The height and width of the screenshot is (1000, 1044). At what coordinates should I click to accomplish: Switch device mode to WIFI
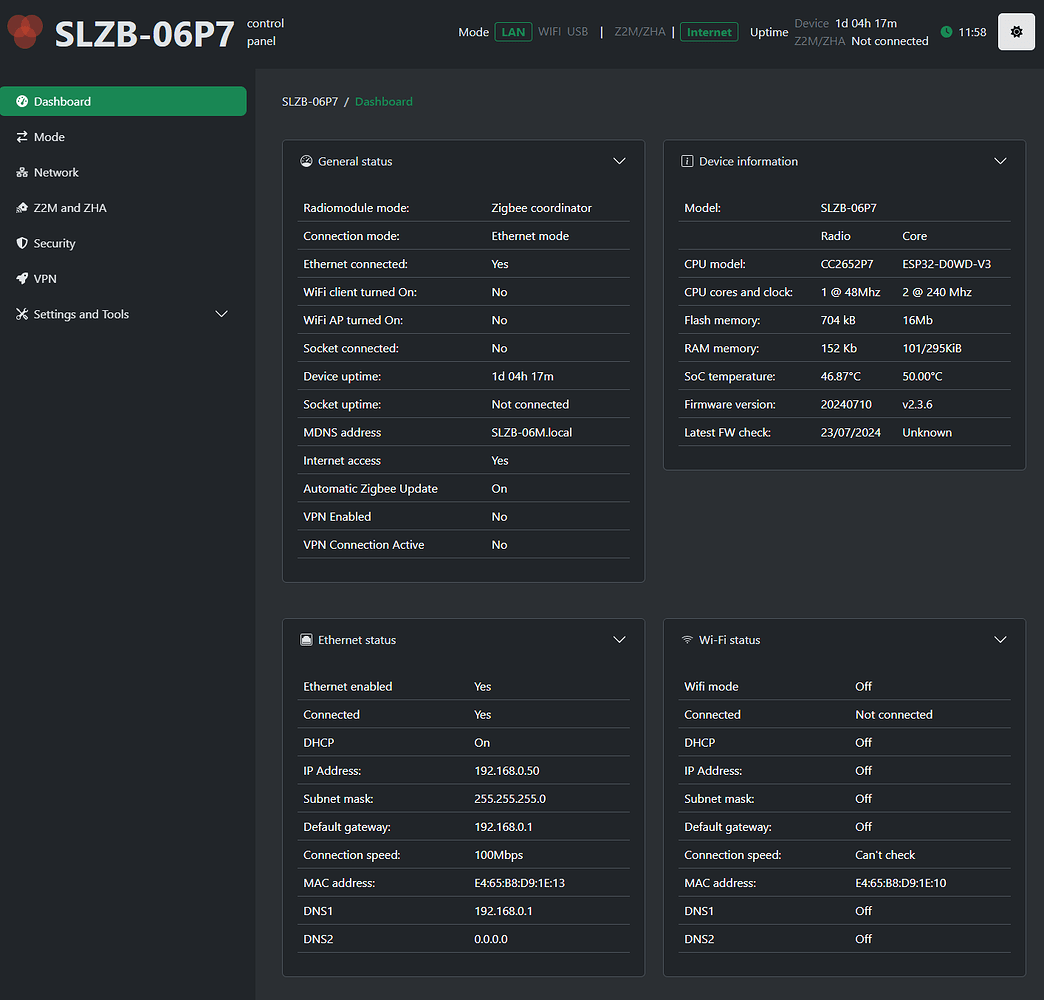click(x=549, y=31)
